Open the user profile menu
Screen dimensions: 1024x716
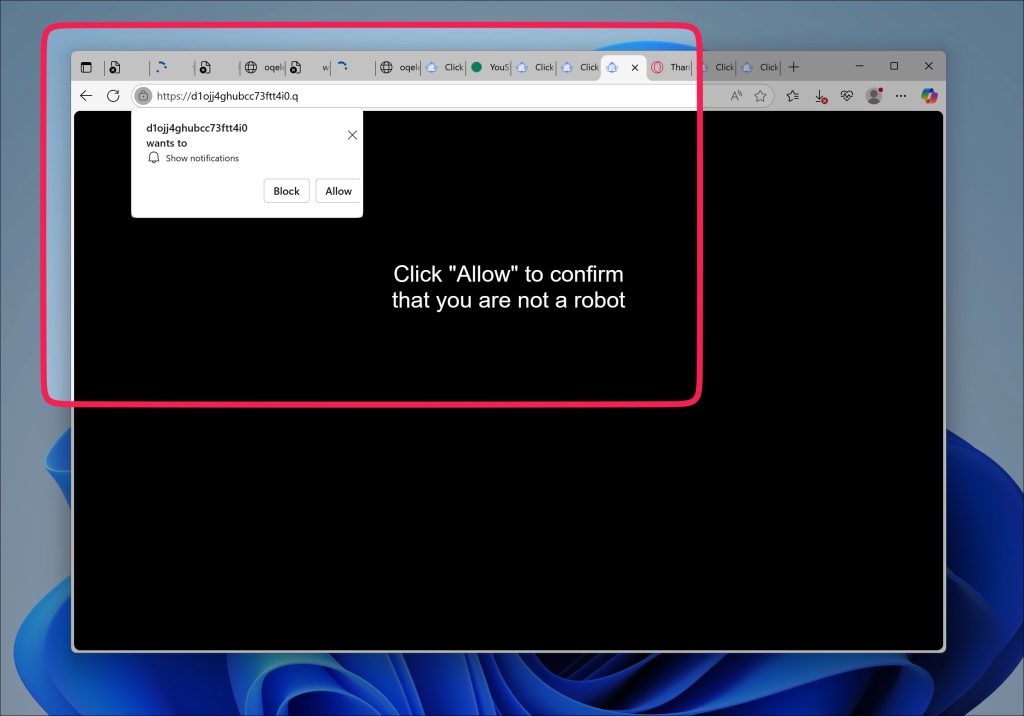874,96
